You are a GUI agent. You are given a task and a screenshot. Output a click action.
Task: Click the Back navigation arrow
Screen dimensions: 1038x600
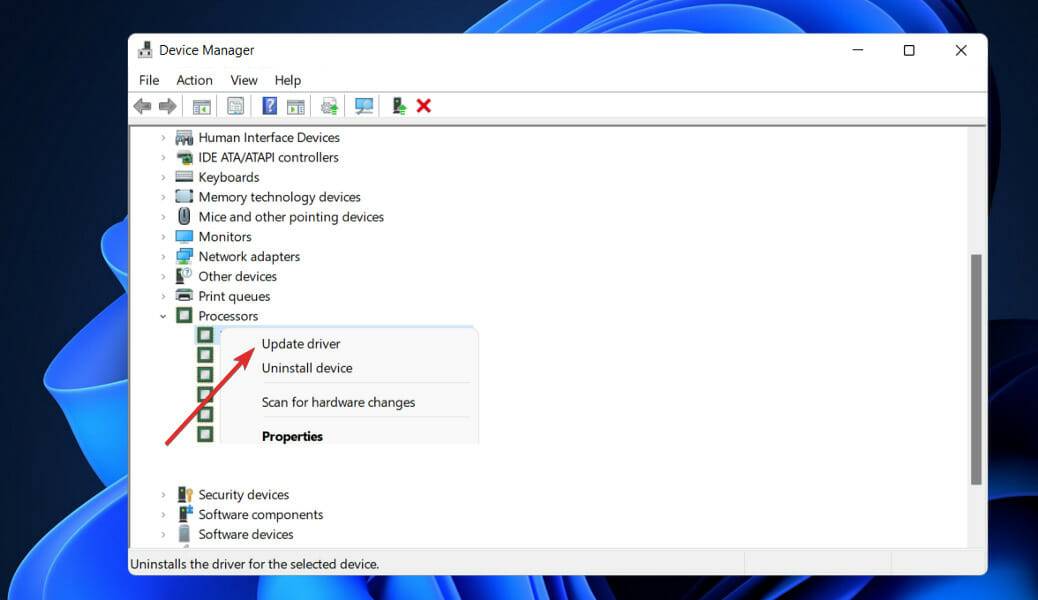(141, 105)
